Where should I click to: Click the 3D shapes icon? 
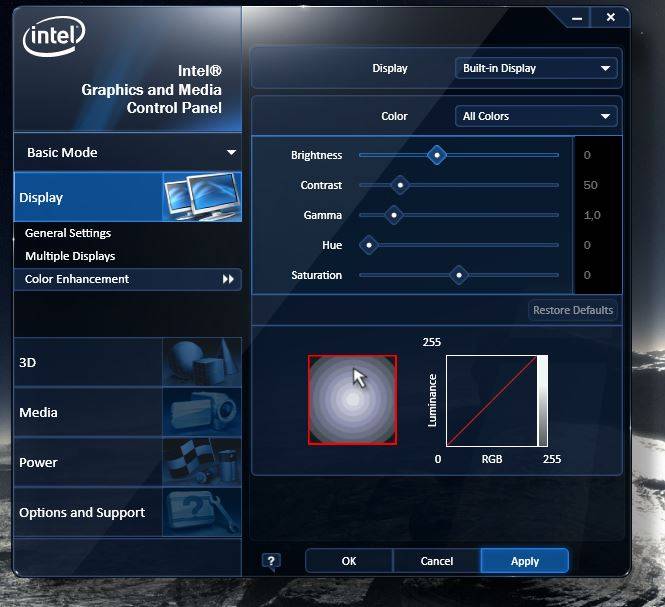[202, 362]
